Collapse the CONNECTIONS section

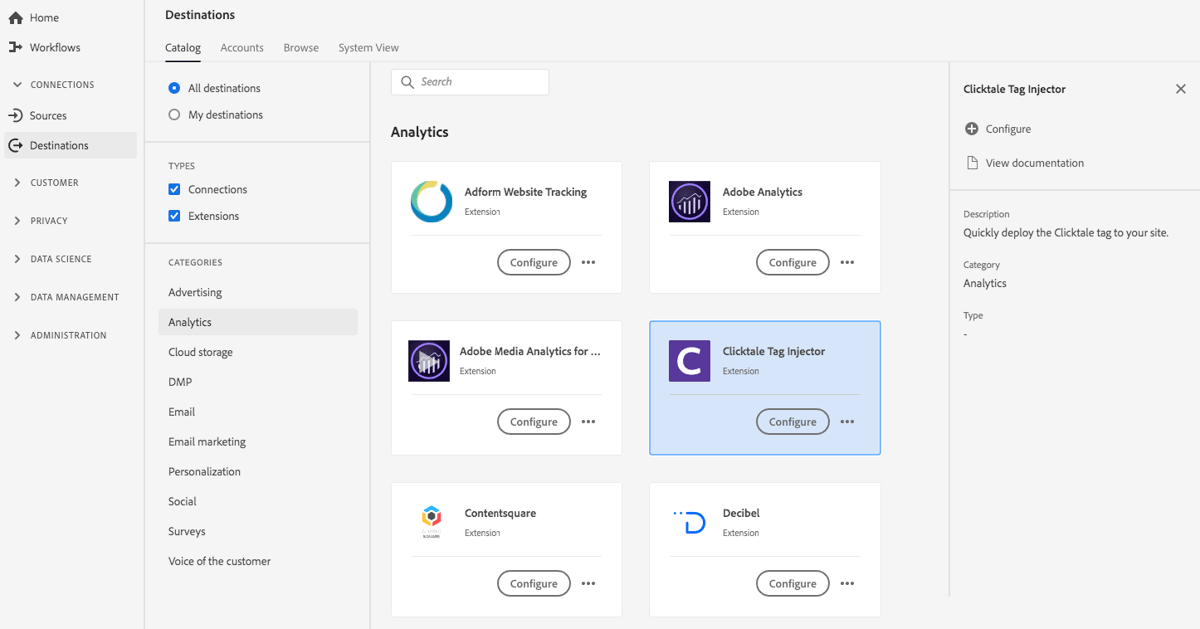coord(16,84)
